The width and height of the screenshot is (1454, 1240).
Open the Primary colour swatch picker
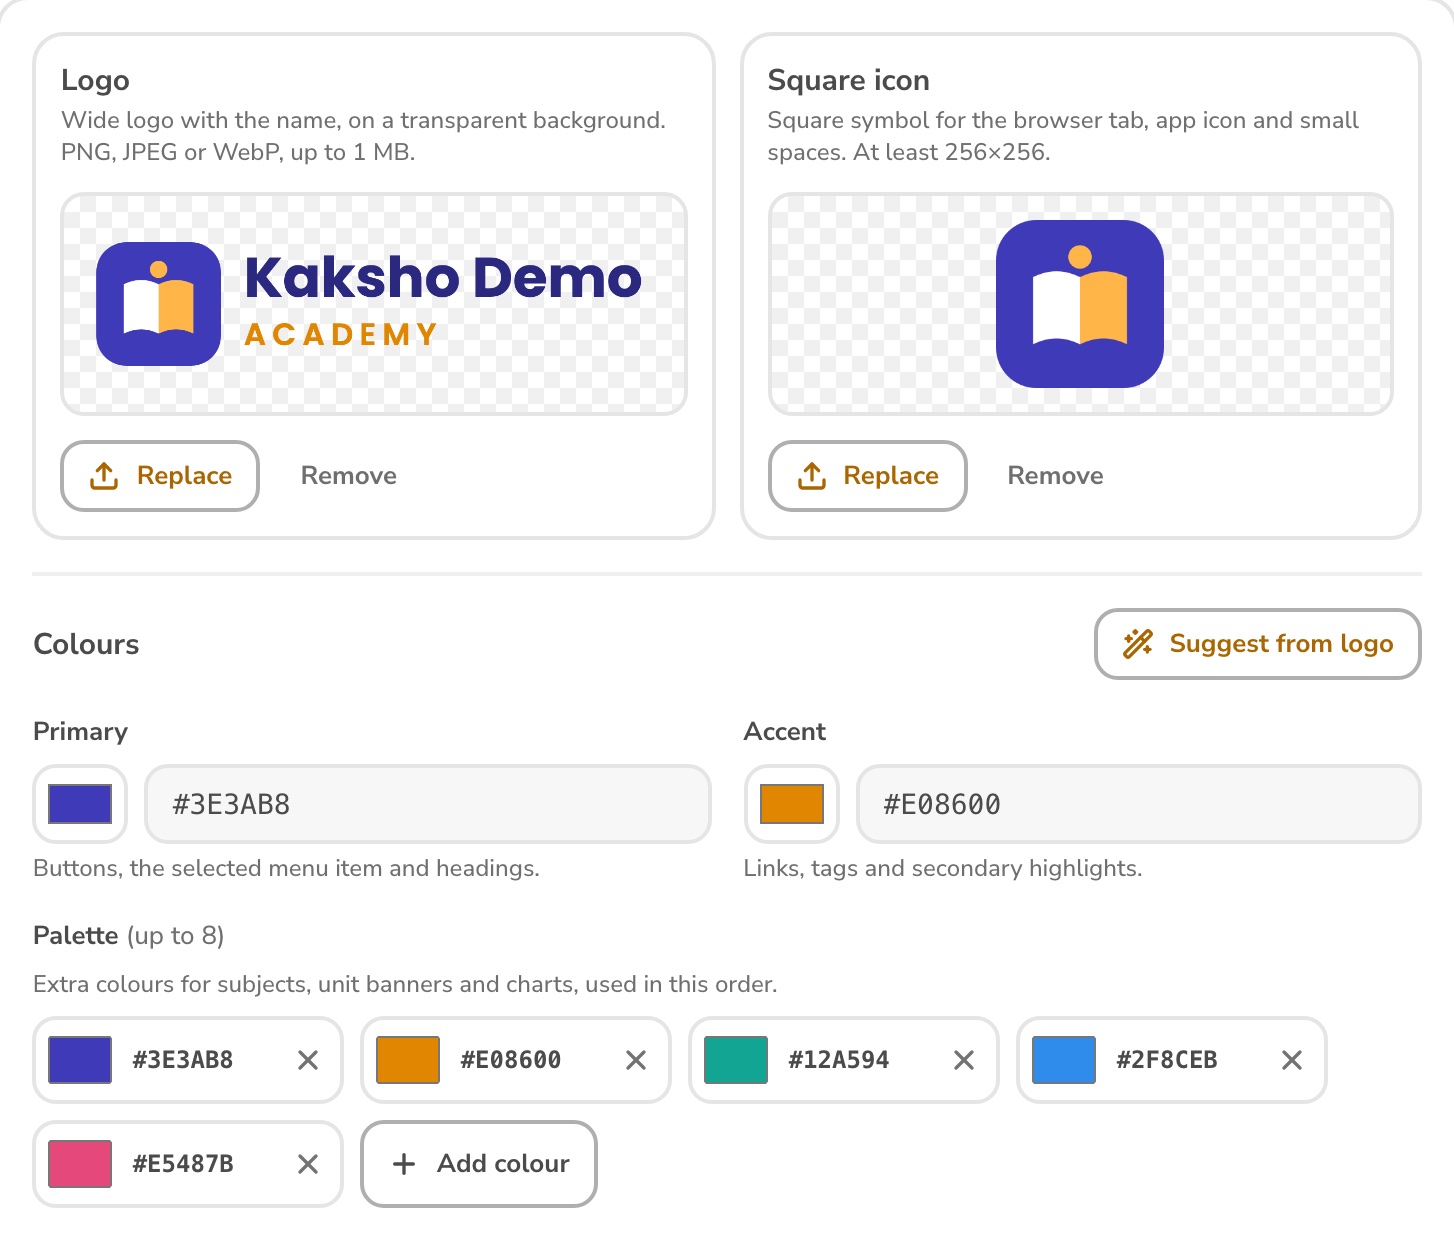(80, 804)
